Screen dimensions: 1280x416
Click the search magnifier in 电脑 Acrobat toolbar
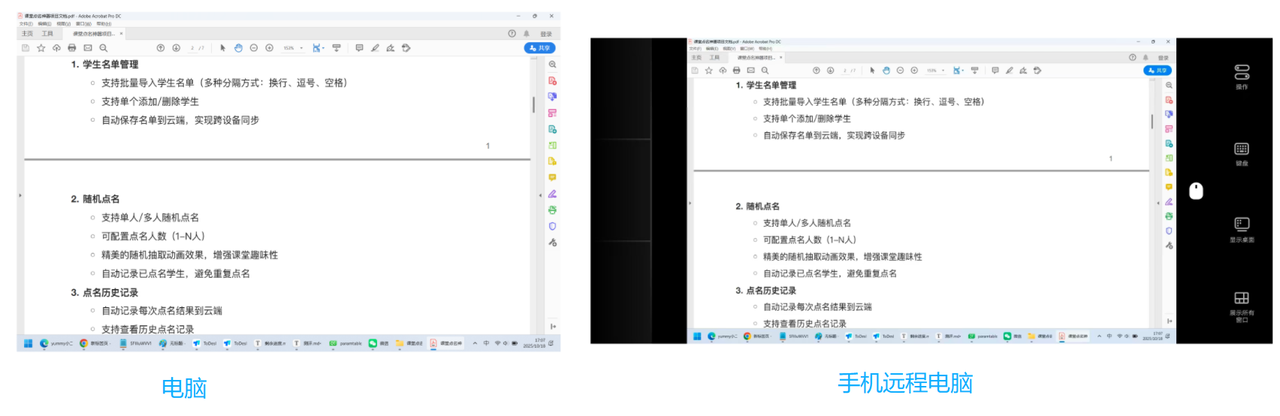coord(103,47)
